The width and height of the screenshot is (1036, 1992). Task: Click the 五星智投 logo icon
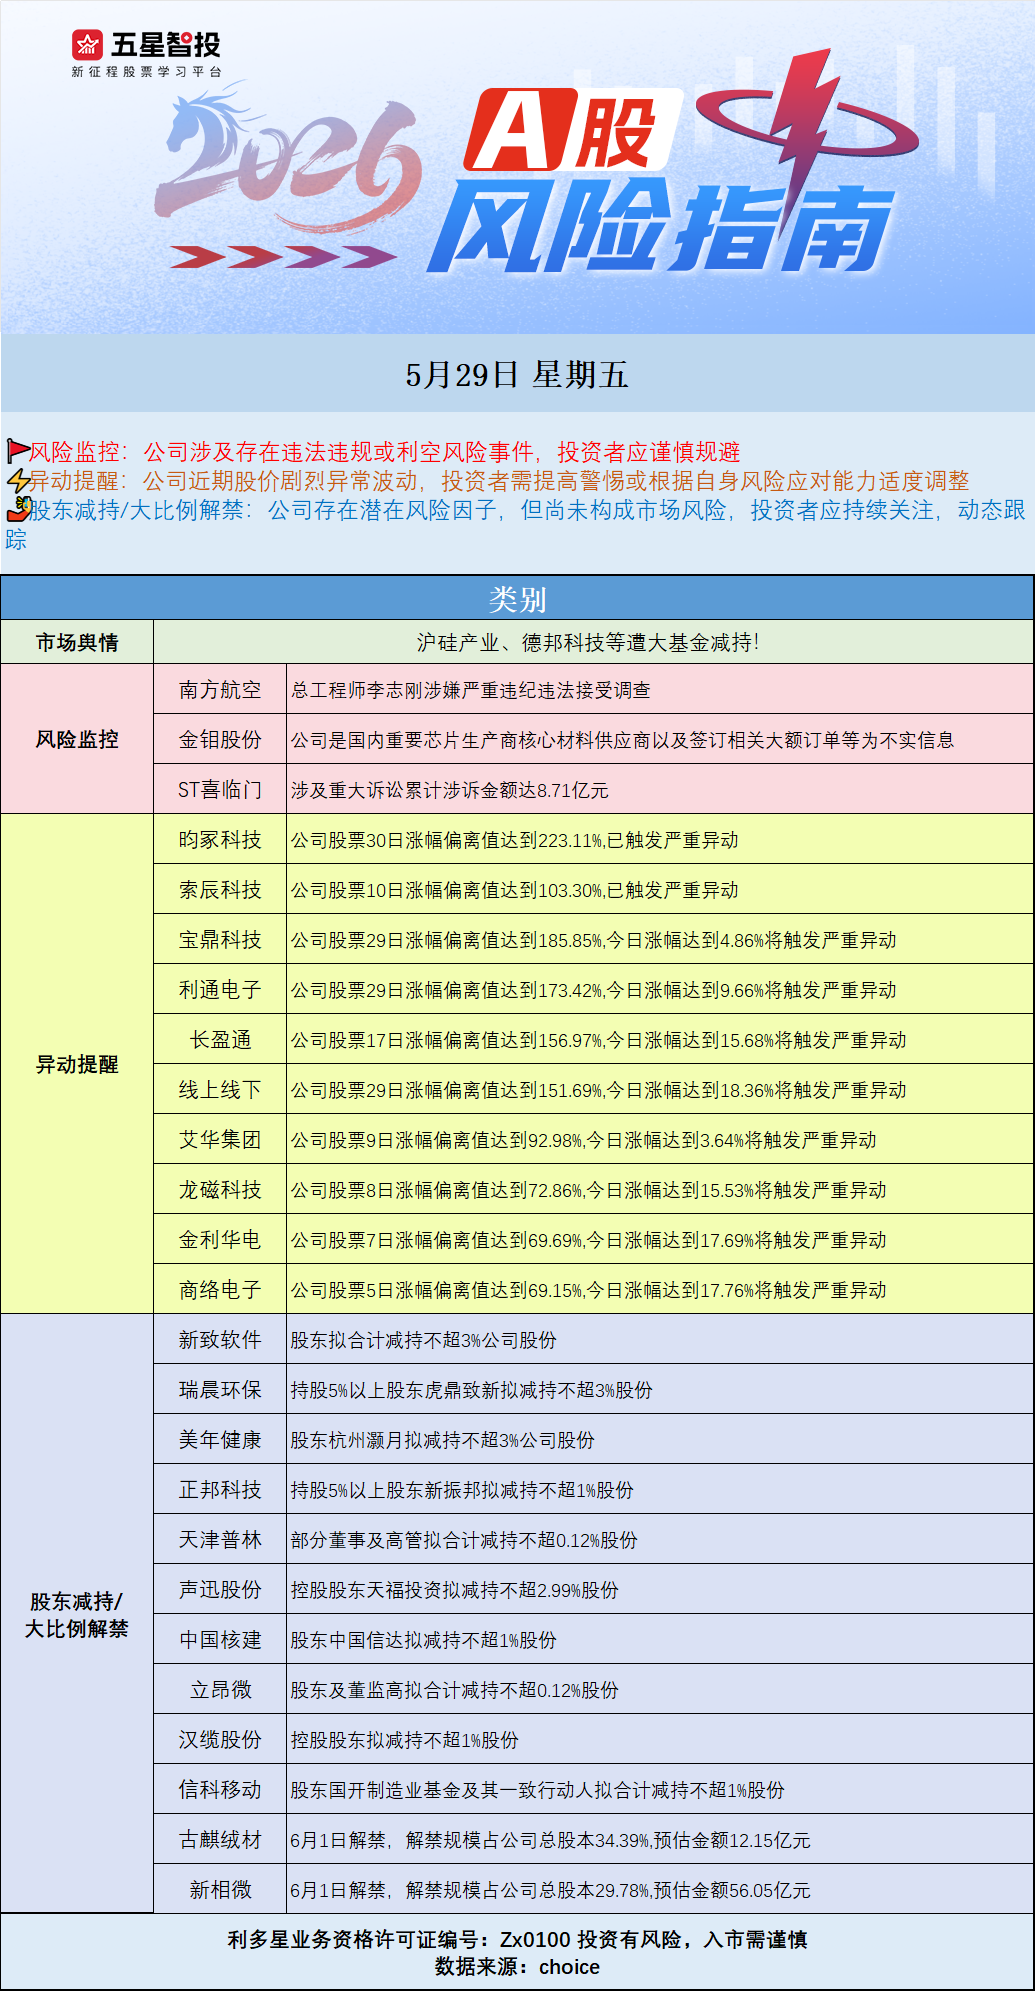tap(87, 45)
